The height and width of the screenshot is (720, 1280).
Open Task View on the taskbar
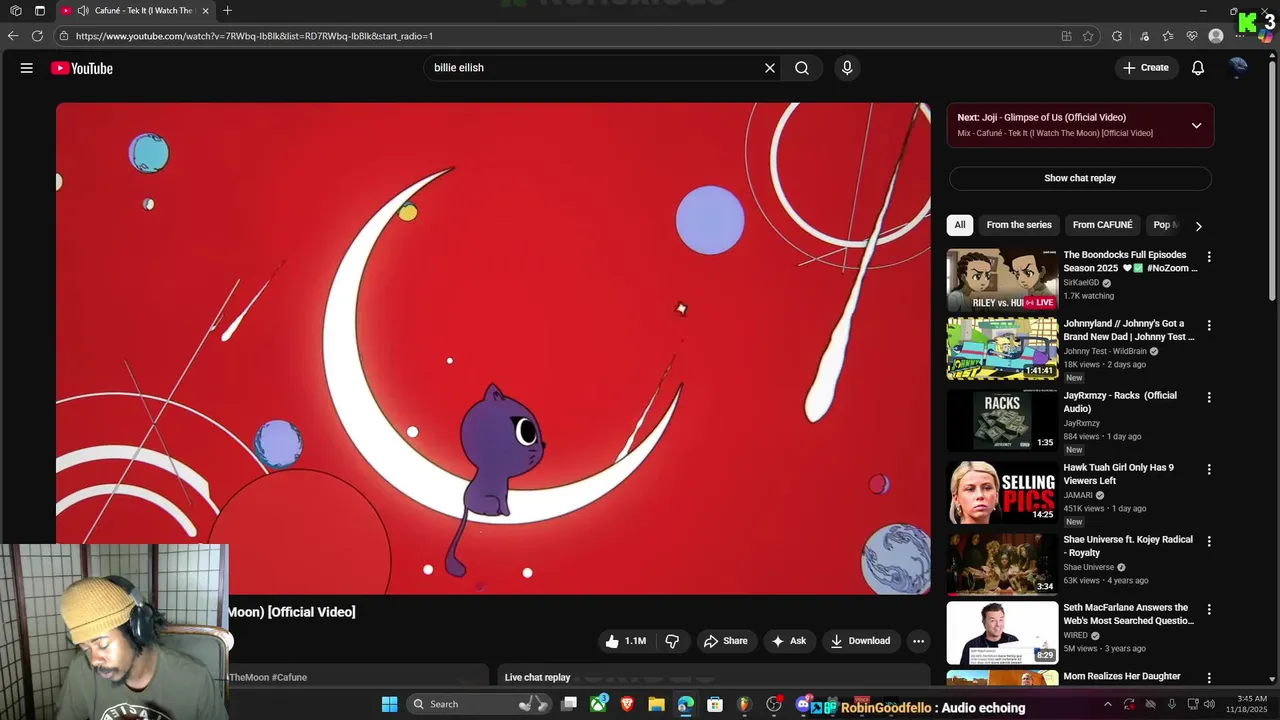pyautogui.click(x=569, y=704)
